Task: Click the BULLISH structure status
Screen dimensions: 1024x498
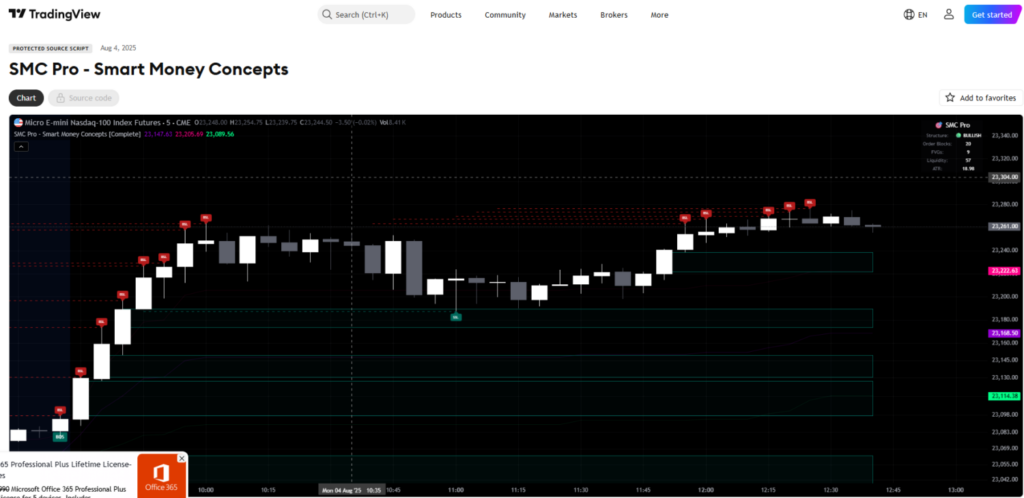Action: pyautogui.click(x=968, y=135)
